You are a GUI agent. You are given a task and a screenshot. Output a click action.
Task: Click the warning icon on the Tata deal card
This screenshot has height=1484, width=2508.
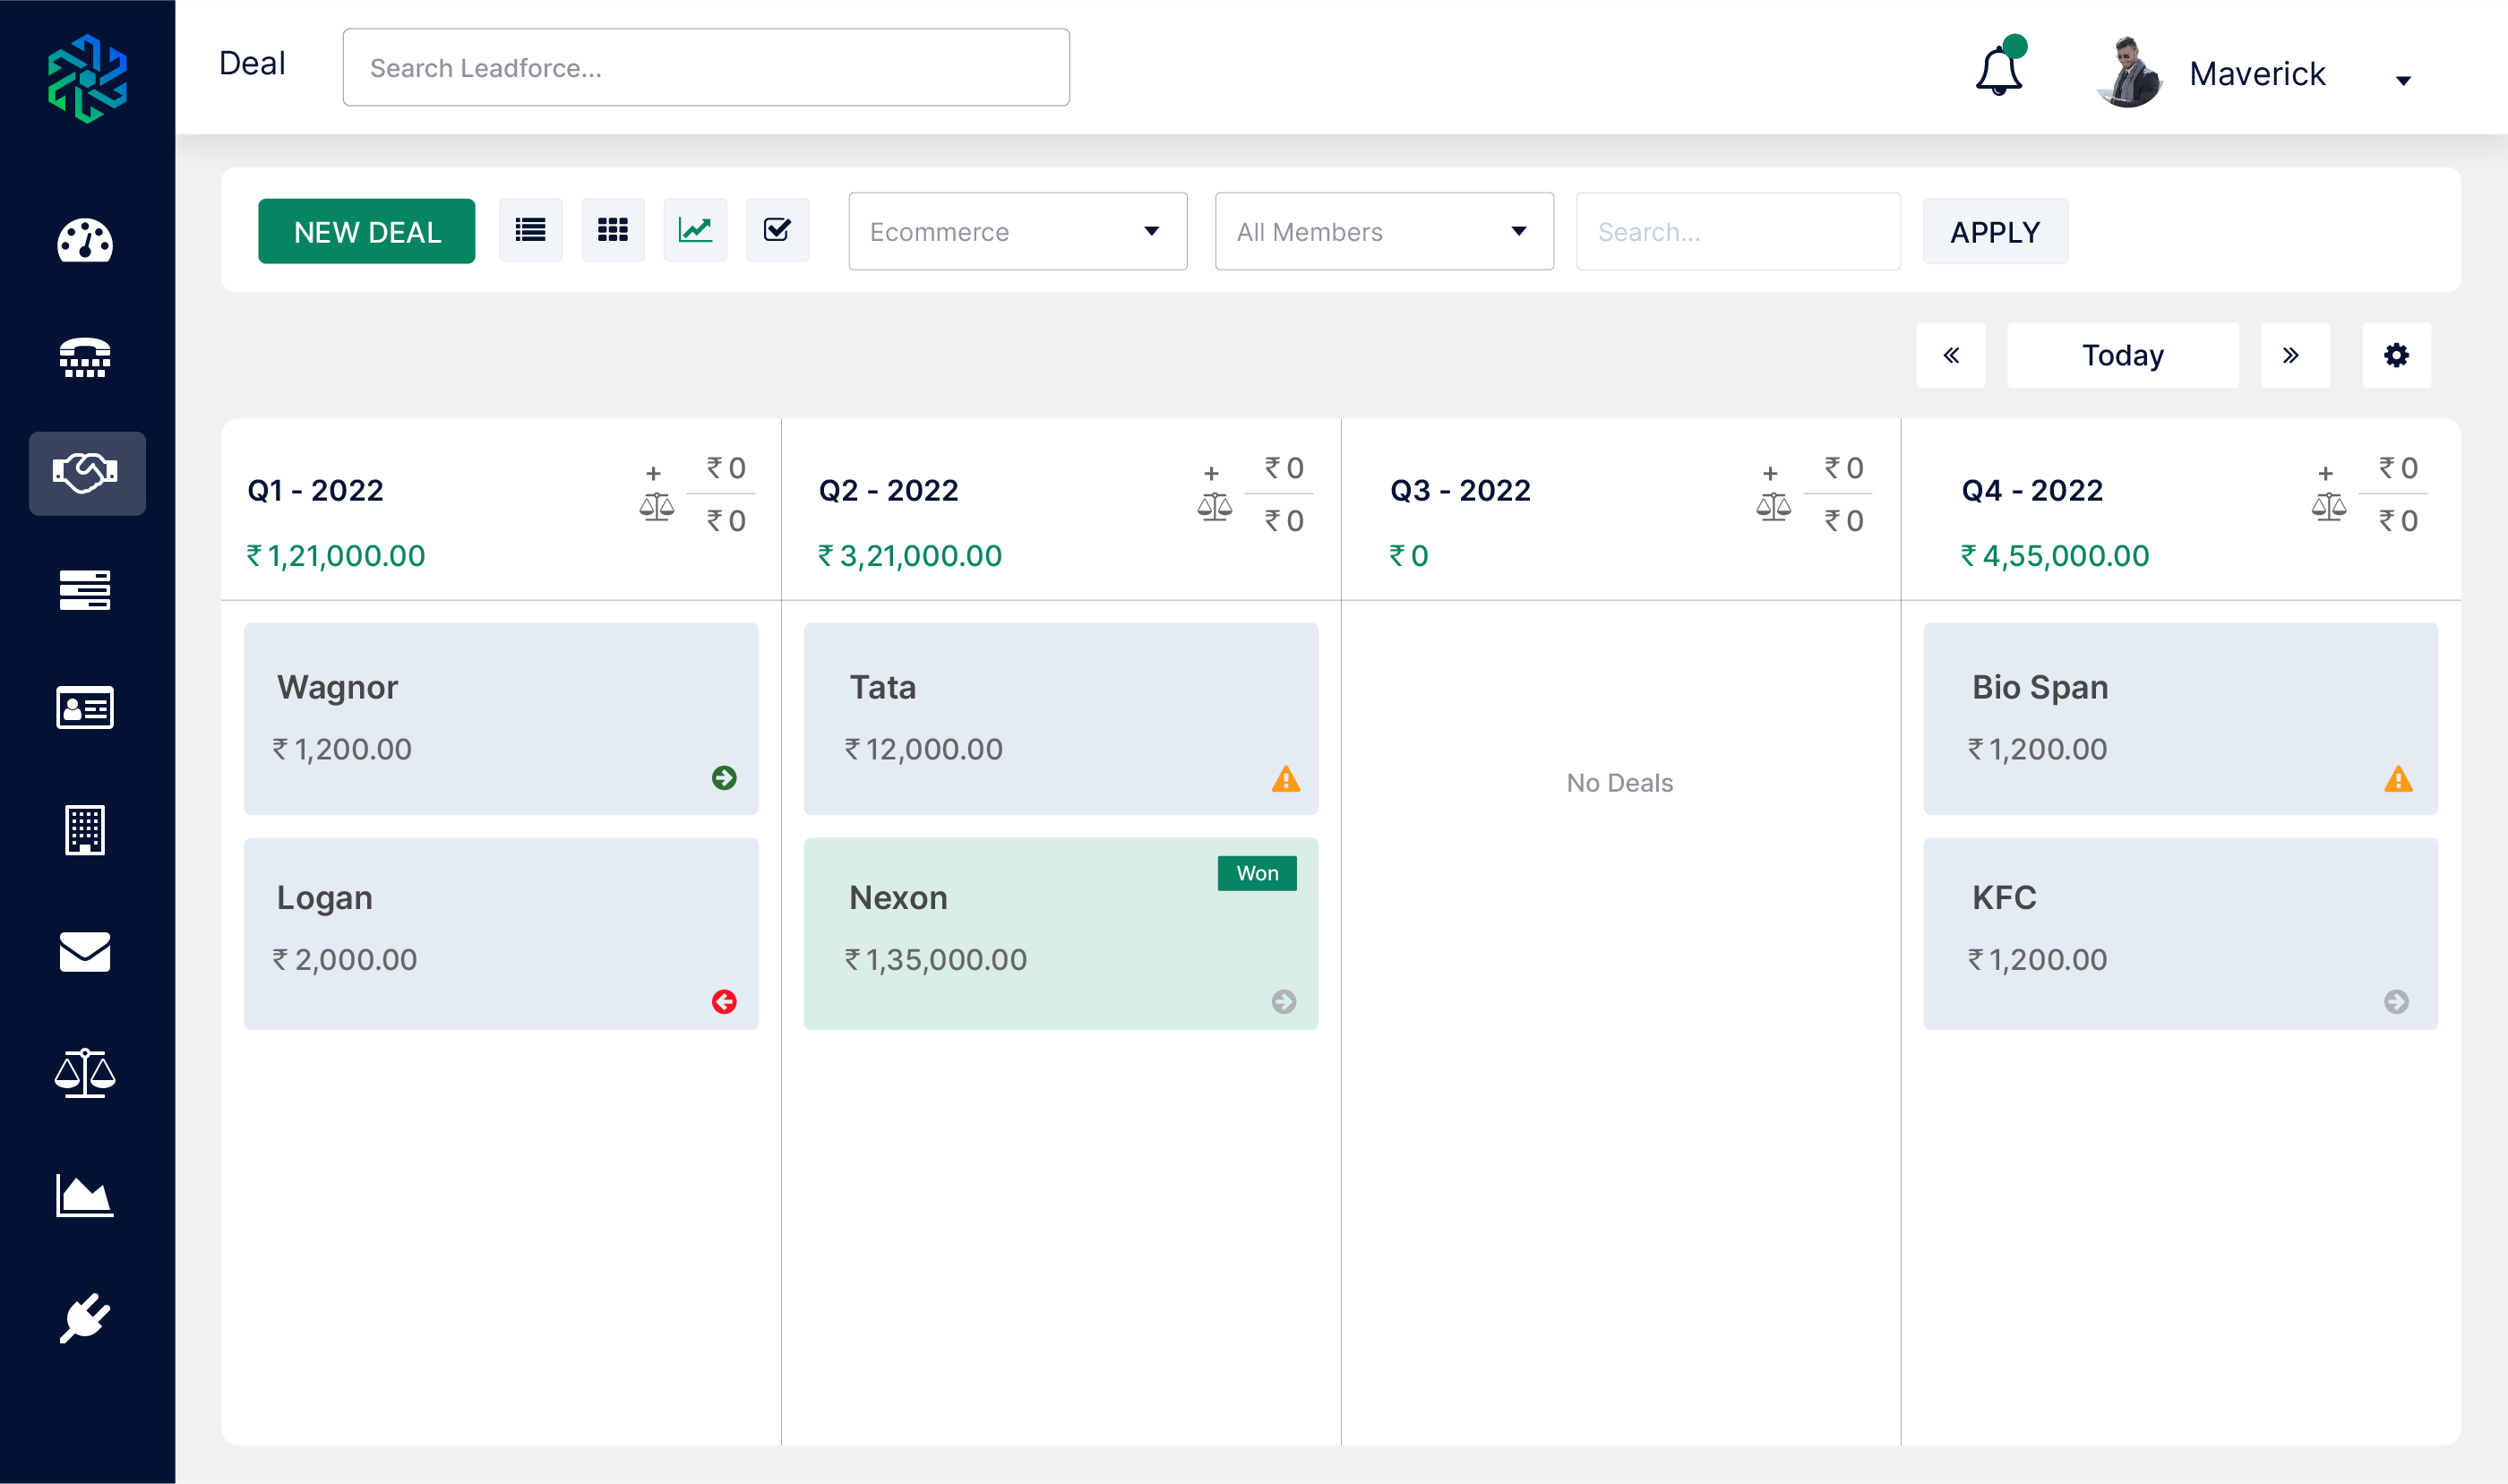tap(1287, 780)
